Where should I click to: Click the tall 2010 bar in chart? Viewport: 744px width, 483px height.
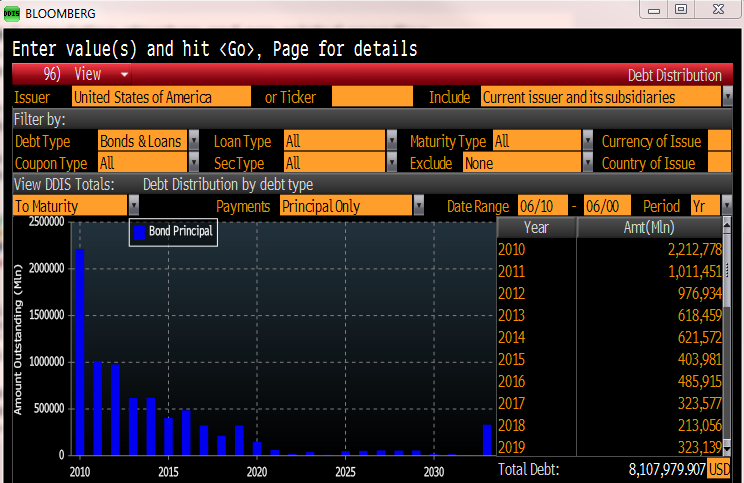pyautogui.click(x=80, y=352)
